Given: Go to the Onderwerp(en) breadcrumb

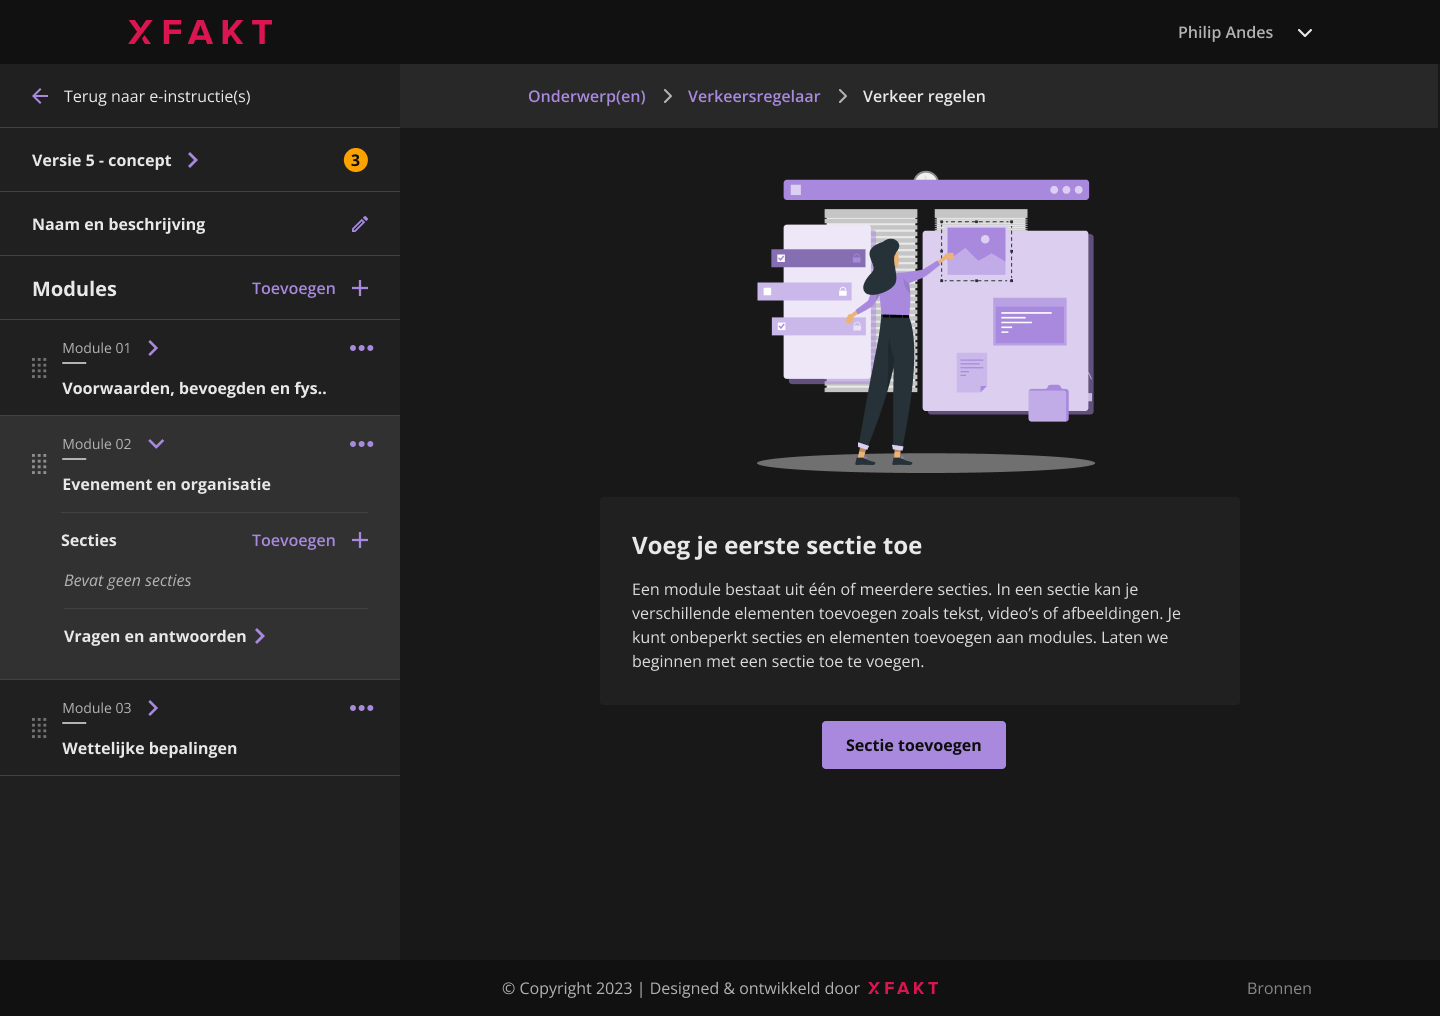Looking at the screenshot, I should tap(587, 96).
